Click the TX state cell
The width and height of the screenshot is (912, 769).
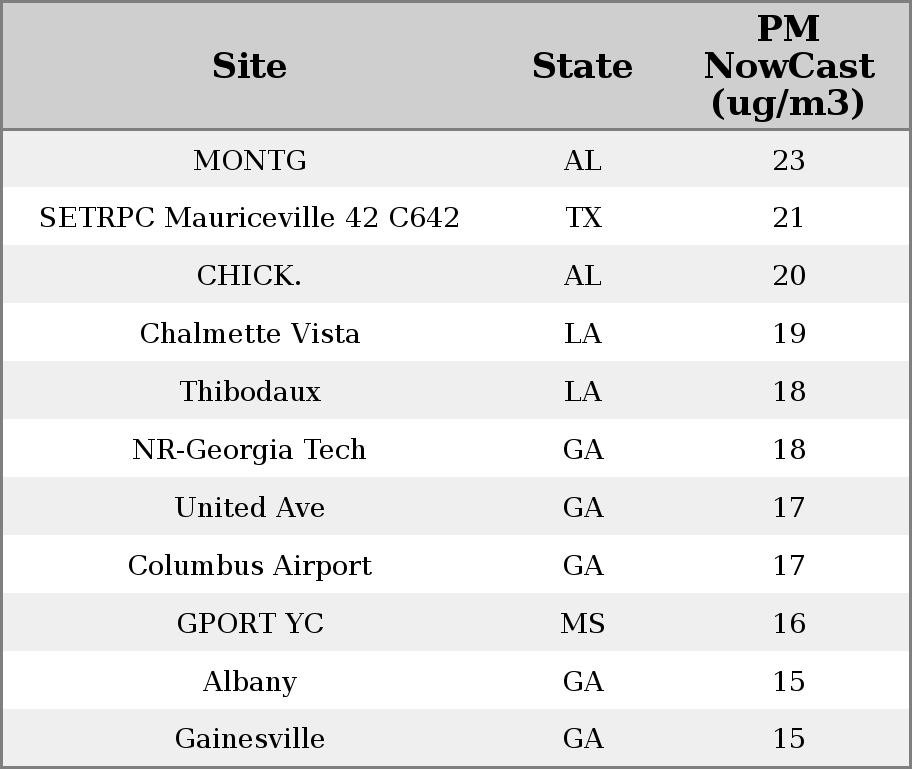click(x=583, y=218)
